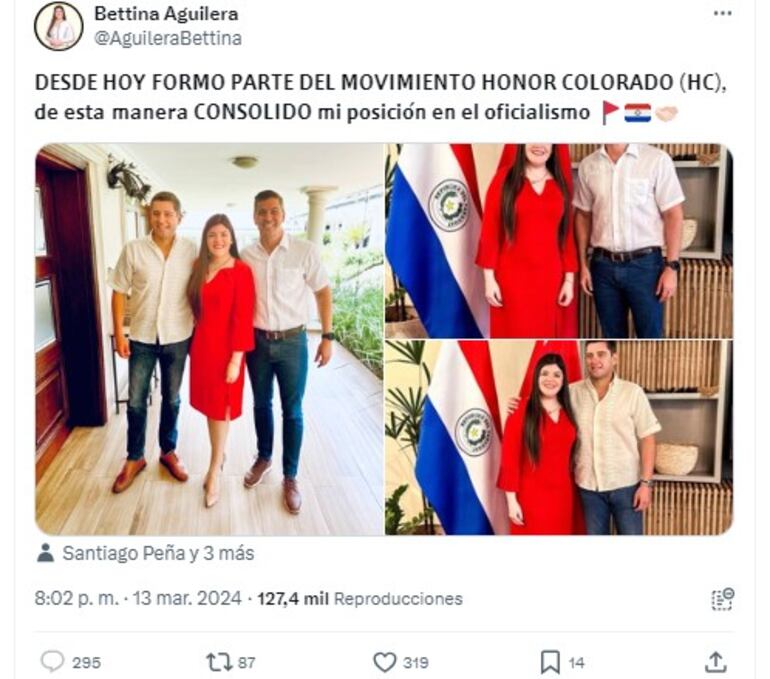Click the reply speech bubble icon
This screenshot has width=770, height=679.
52,662
